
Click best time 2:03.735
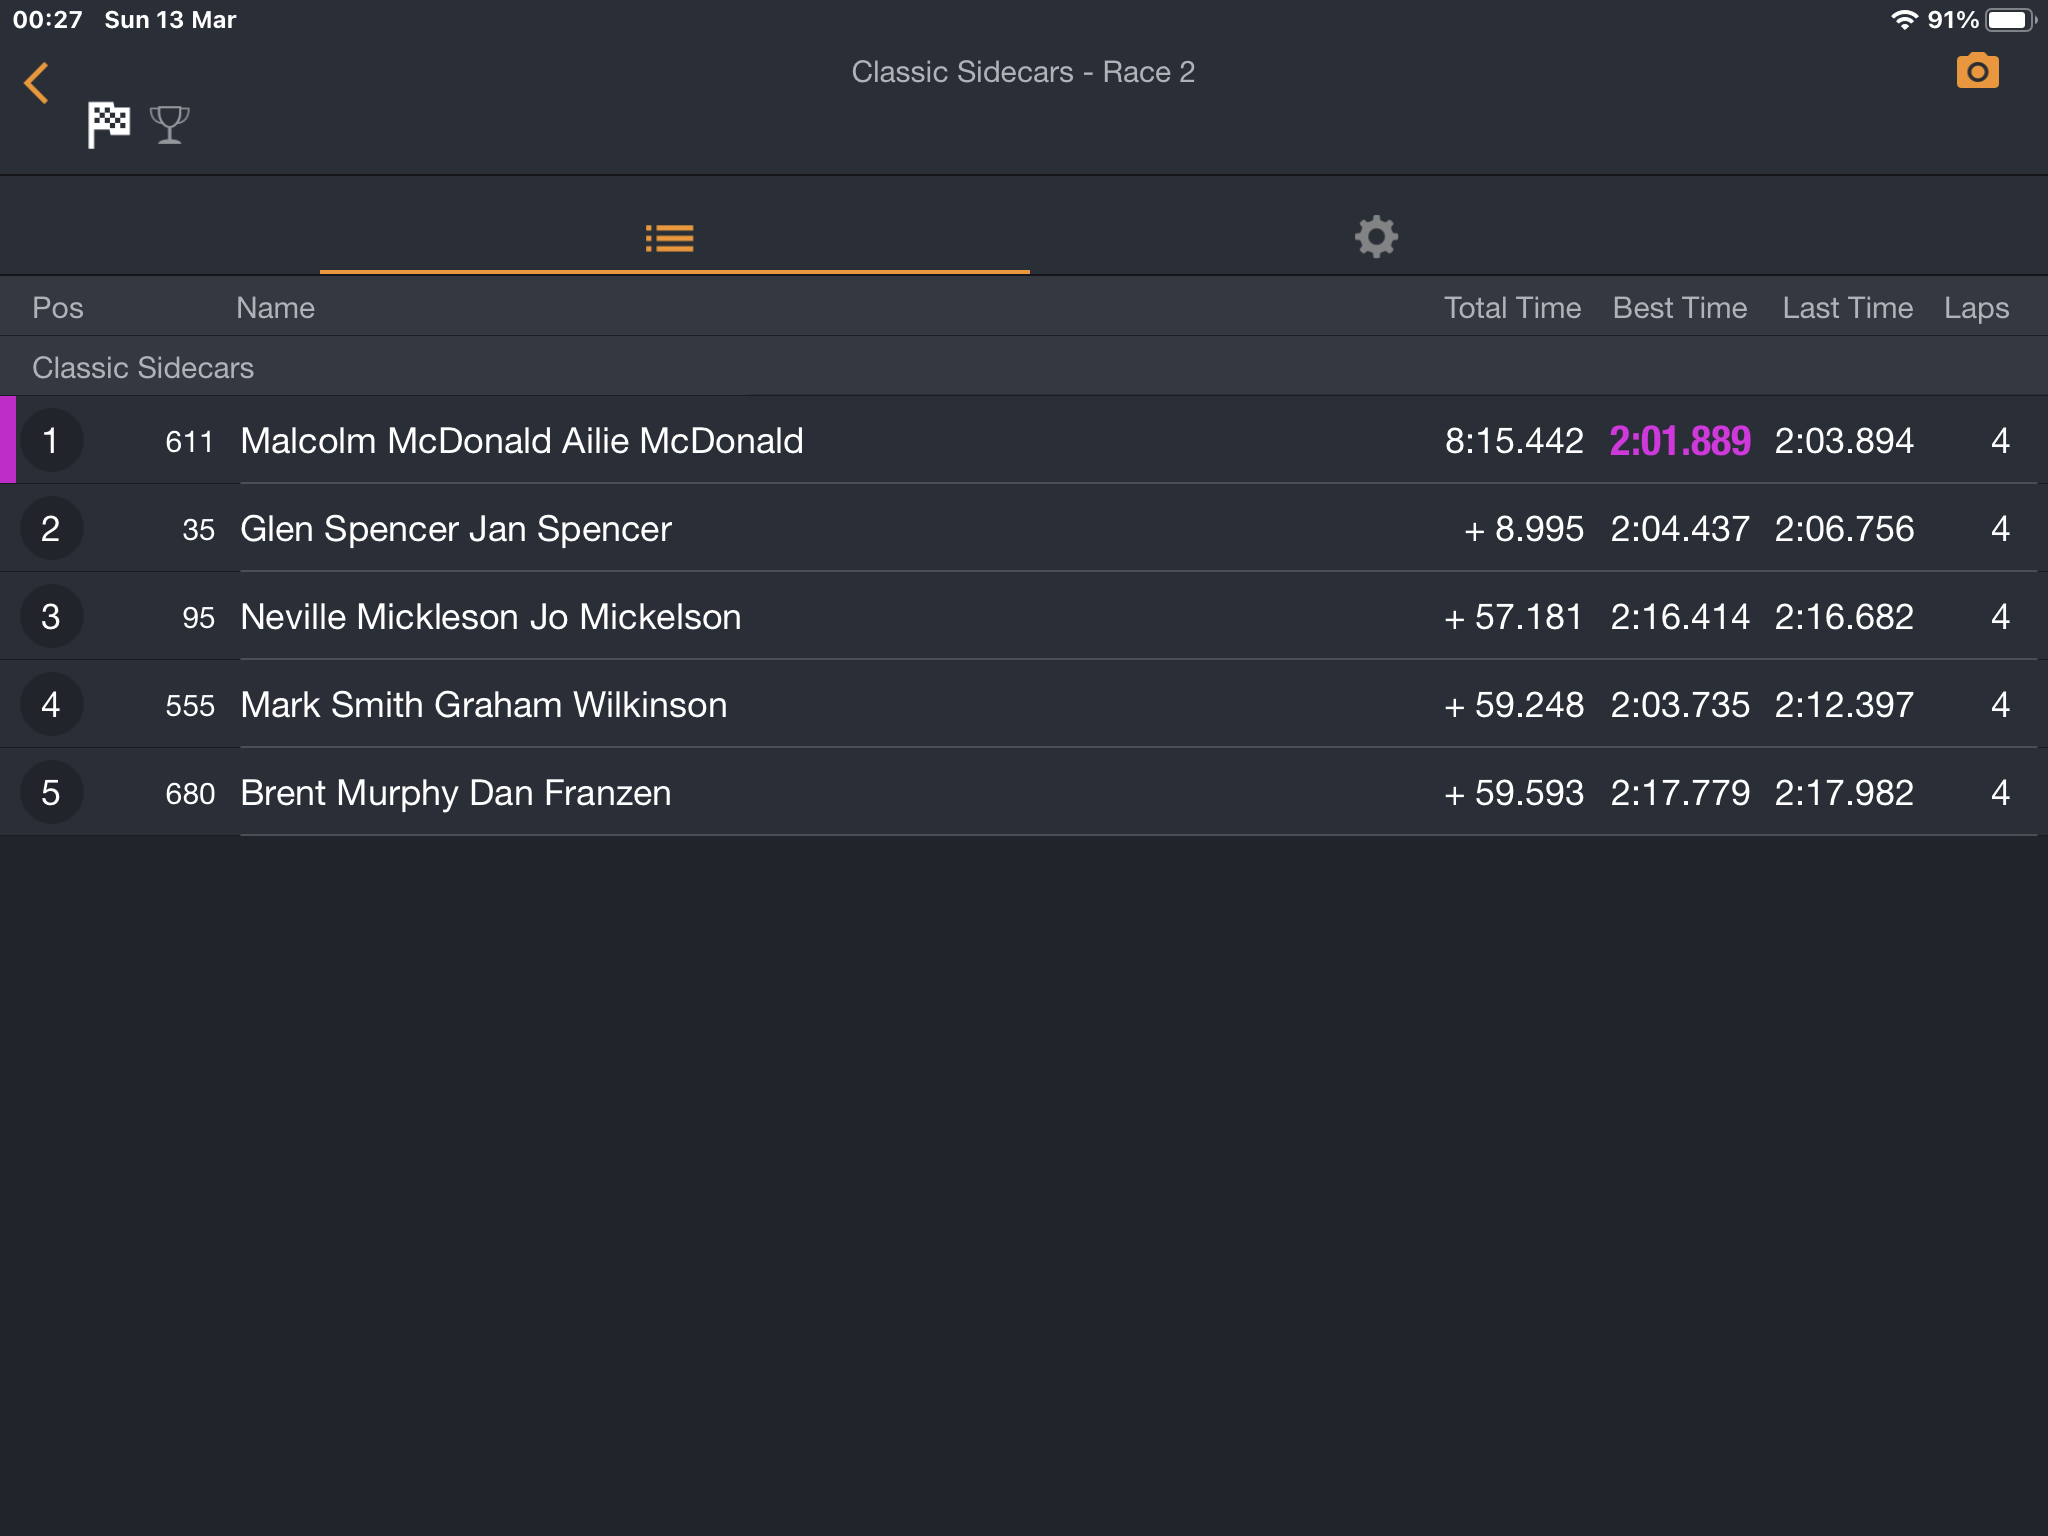pyautogui.click(x=1680, y=705)
